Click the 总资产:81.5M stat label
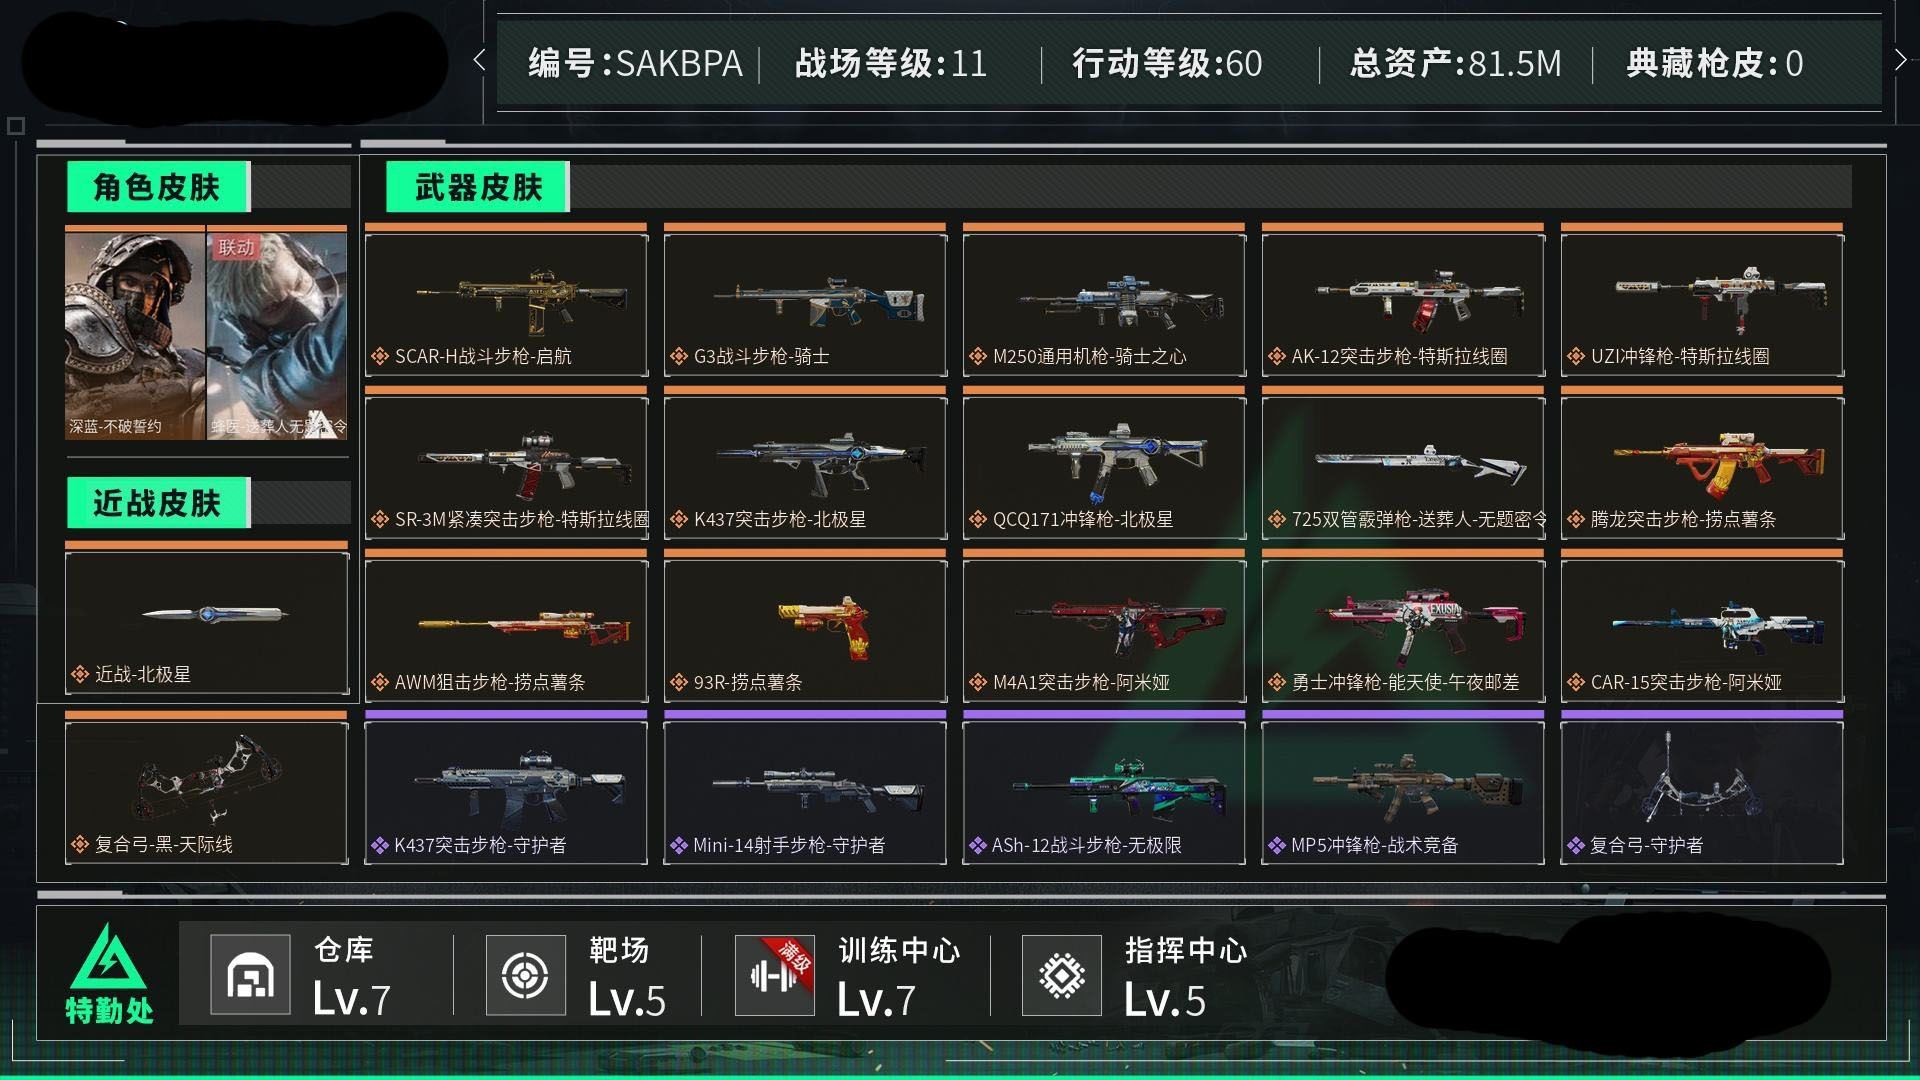1920x1080 pixels. 1455,64
